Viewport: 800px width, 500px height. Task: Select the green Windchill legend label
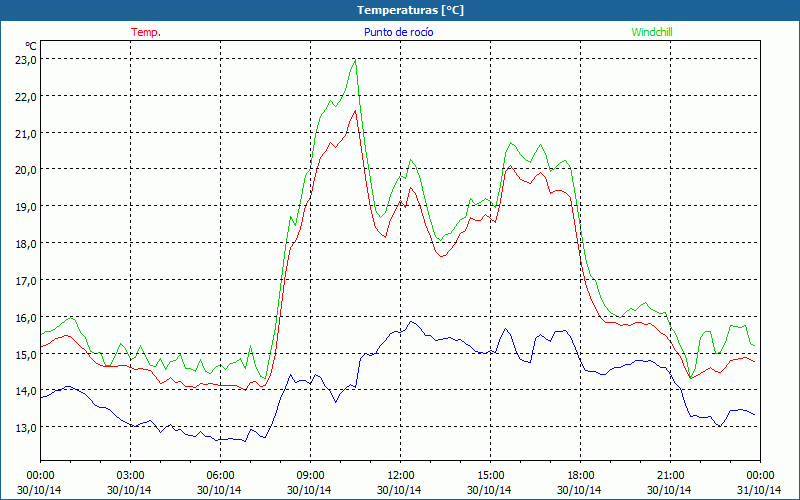[652, 32]
